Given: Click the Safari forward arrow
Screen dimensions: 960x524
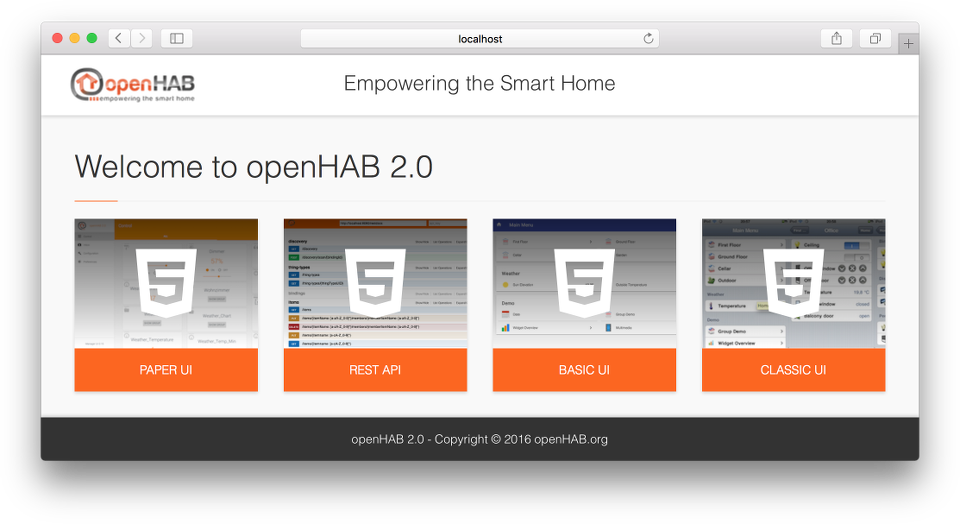Looking at the screenshot, I should 142,38.
